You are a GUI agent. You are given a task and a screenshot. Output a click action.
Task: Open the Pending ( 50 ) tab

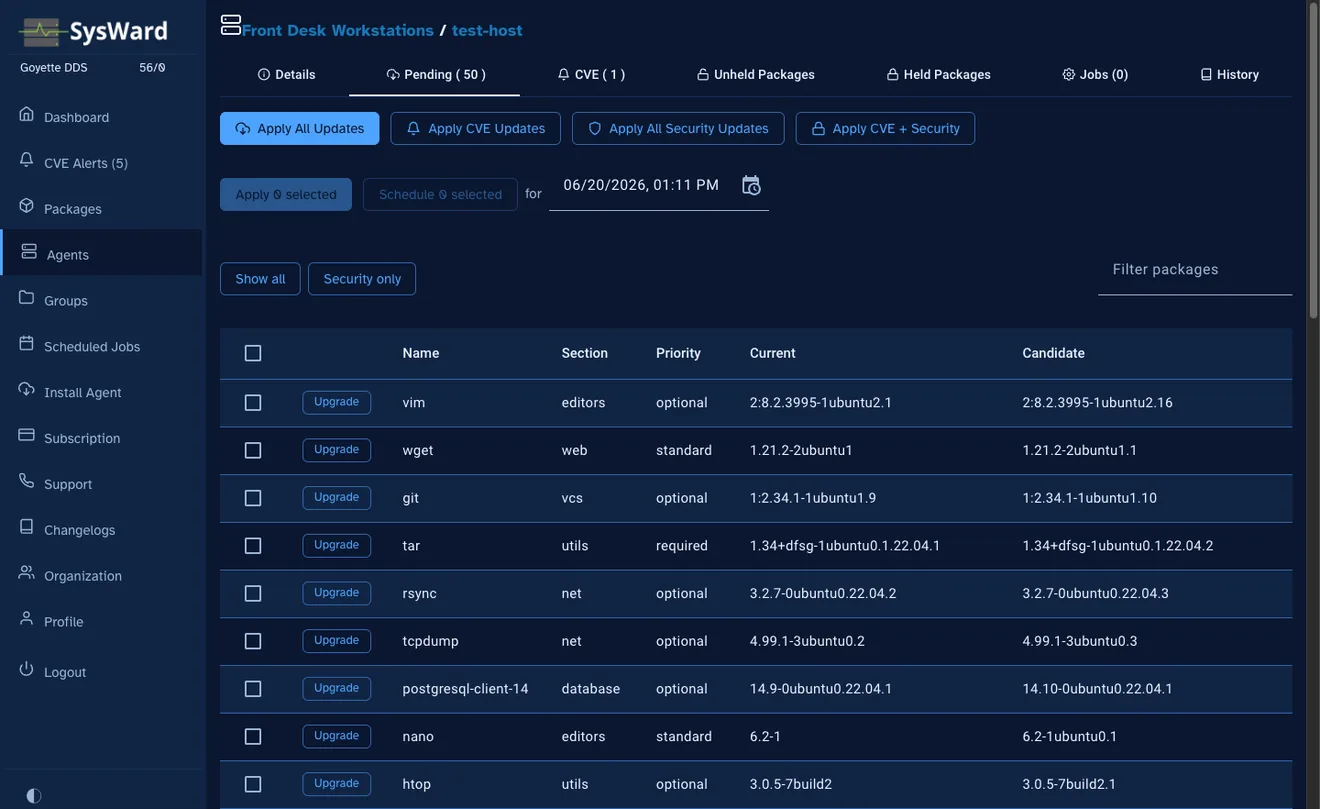click(x=435, y=75)
